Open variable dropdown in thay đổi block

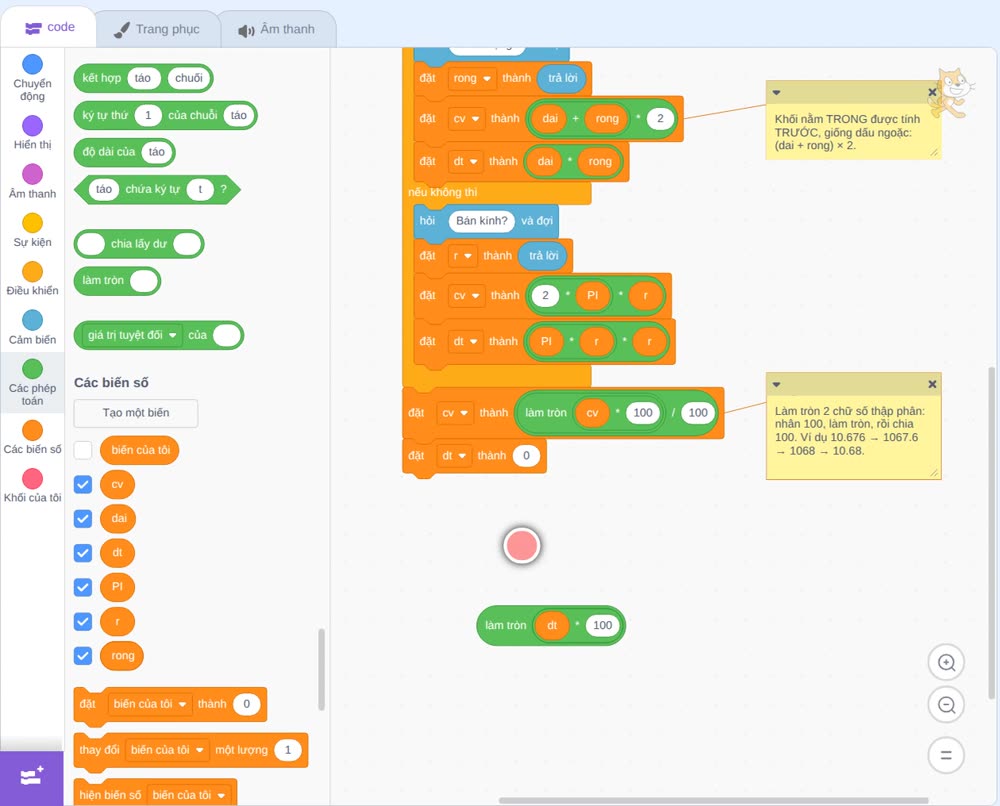[167, 750]
